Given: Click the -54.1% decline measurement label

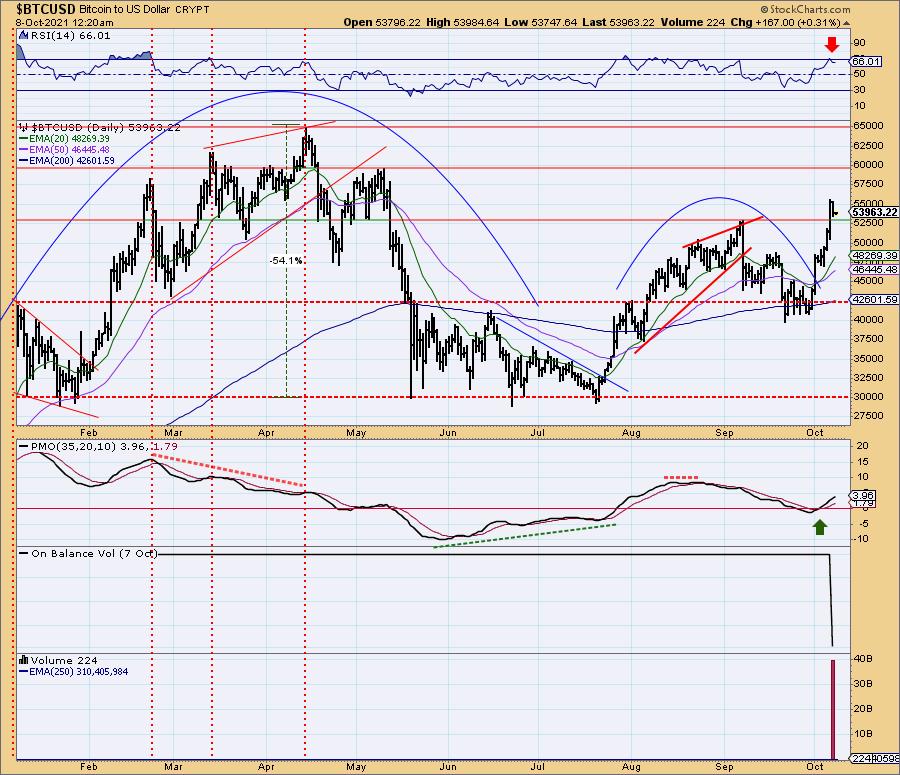Looking at the screenshot, I should (286, 261).
